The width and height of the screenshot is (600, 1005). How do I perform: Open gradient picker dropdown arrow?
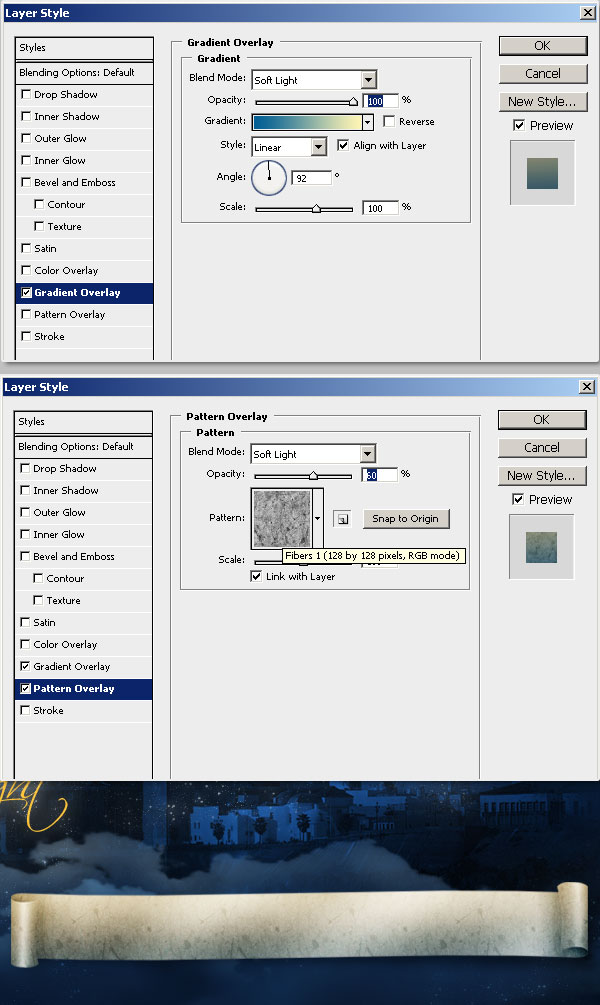tap(367, 122)
